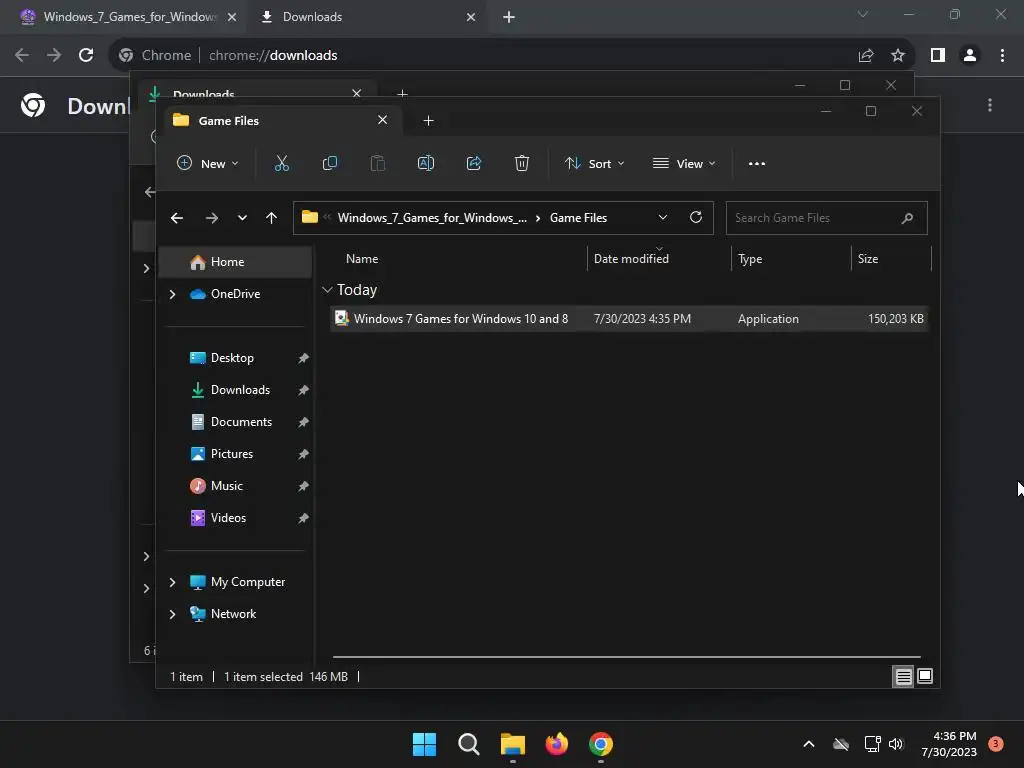Open taskbar Search
1024x768 pixels.
[x=468, y=744]
